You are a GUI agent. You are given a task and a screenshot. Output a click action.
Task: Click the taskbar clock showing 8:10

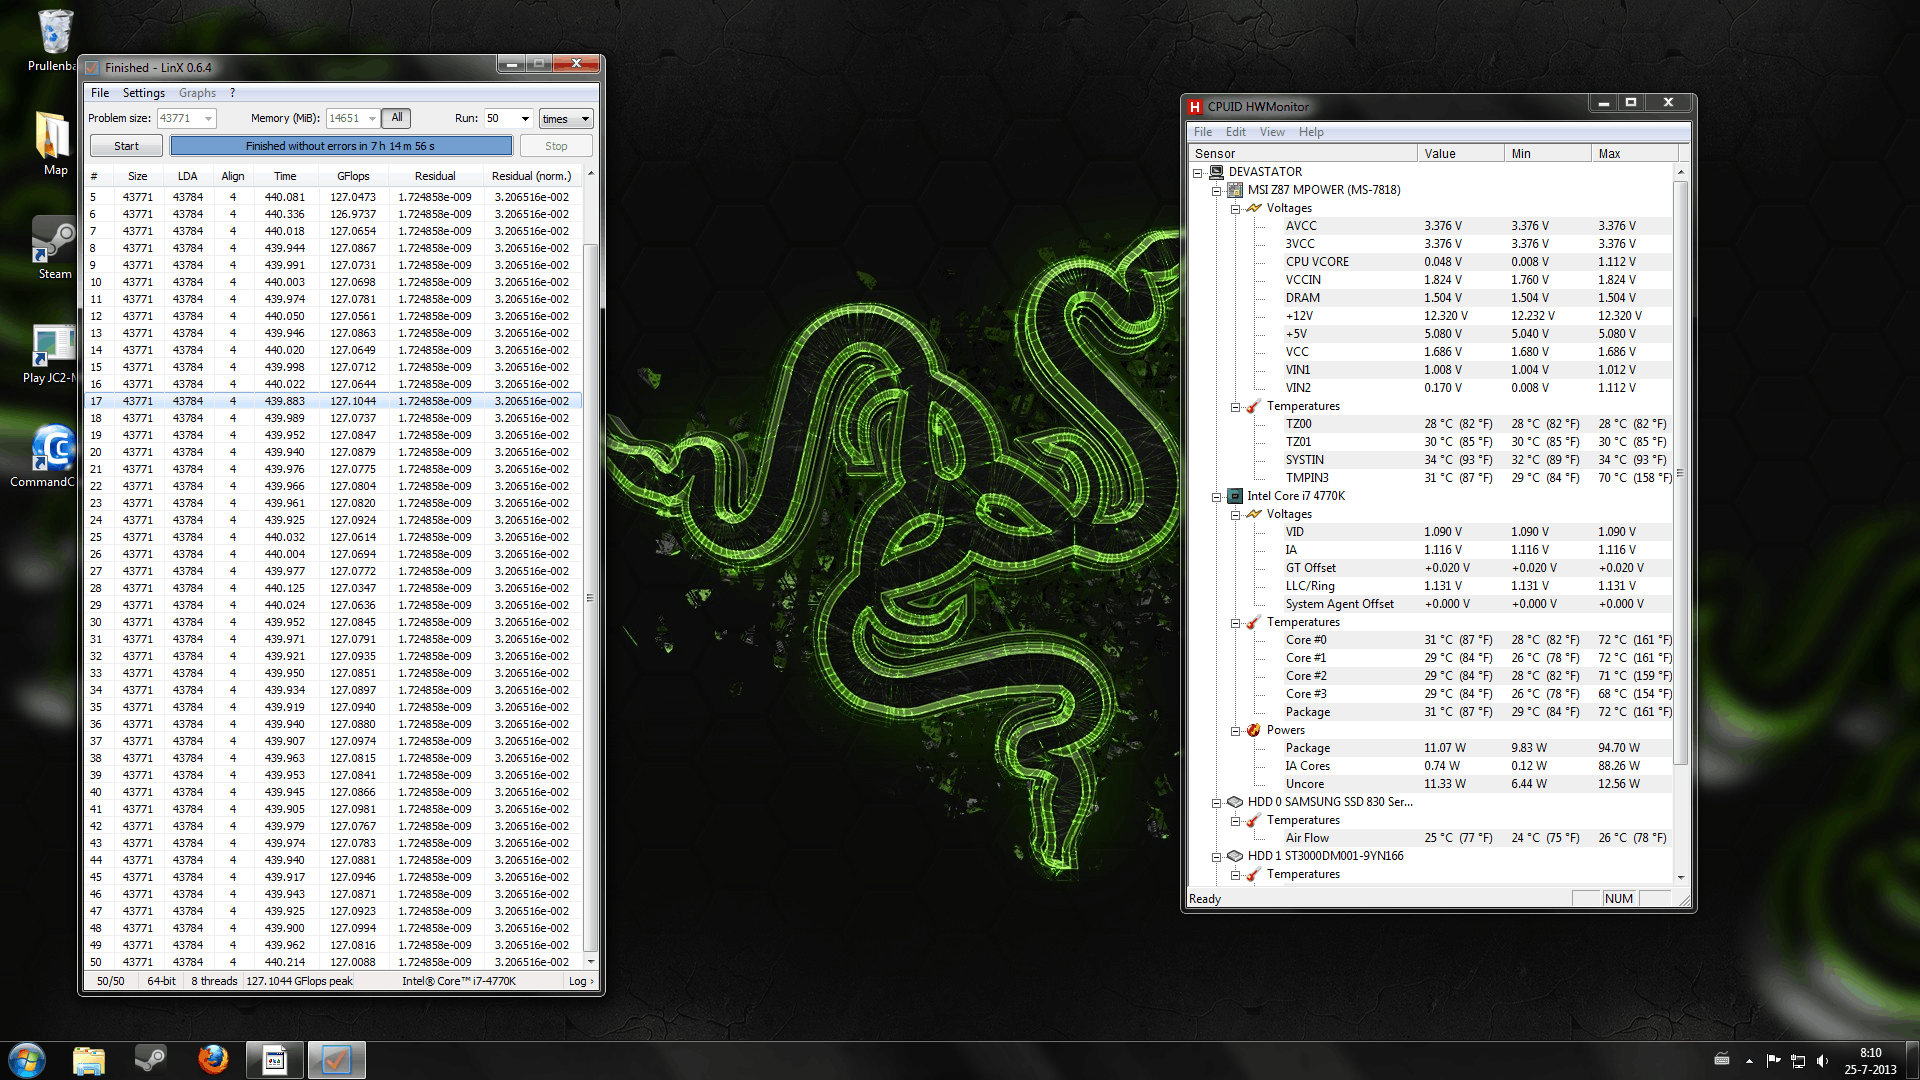(x=1870, y=1061)
